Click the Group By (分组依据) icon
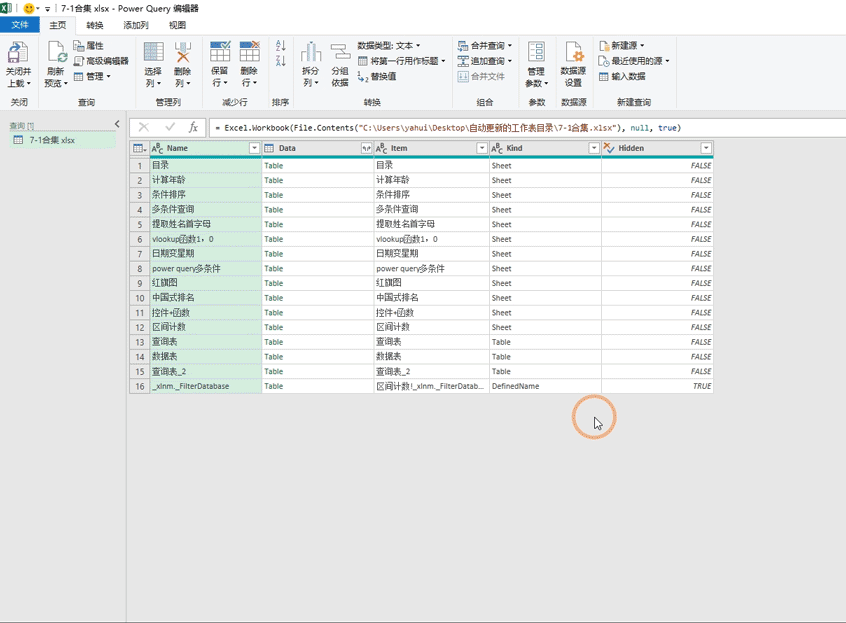This screenshot has height=623, width=846. pos(340,52)
